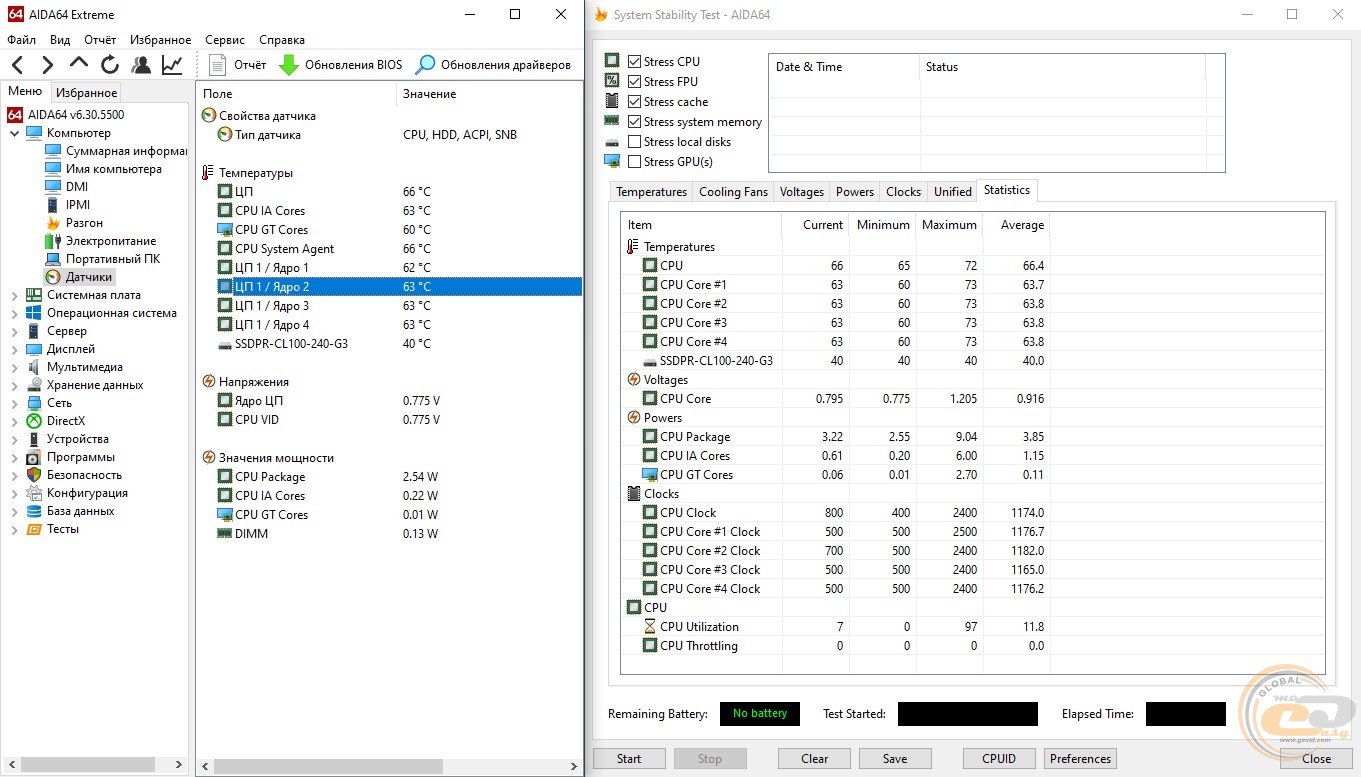Click the Мультимедиа speaker icon in the tree

[35, 367]
